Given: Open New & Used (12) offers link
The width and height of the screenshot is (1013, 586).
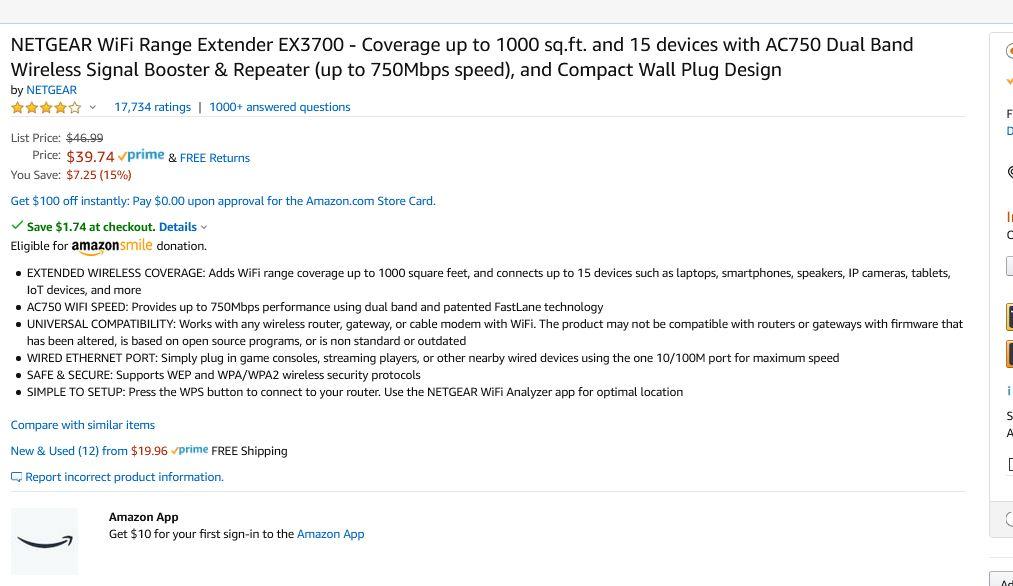Looking at the screenshot, I should (x=89, y=451).
